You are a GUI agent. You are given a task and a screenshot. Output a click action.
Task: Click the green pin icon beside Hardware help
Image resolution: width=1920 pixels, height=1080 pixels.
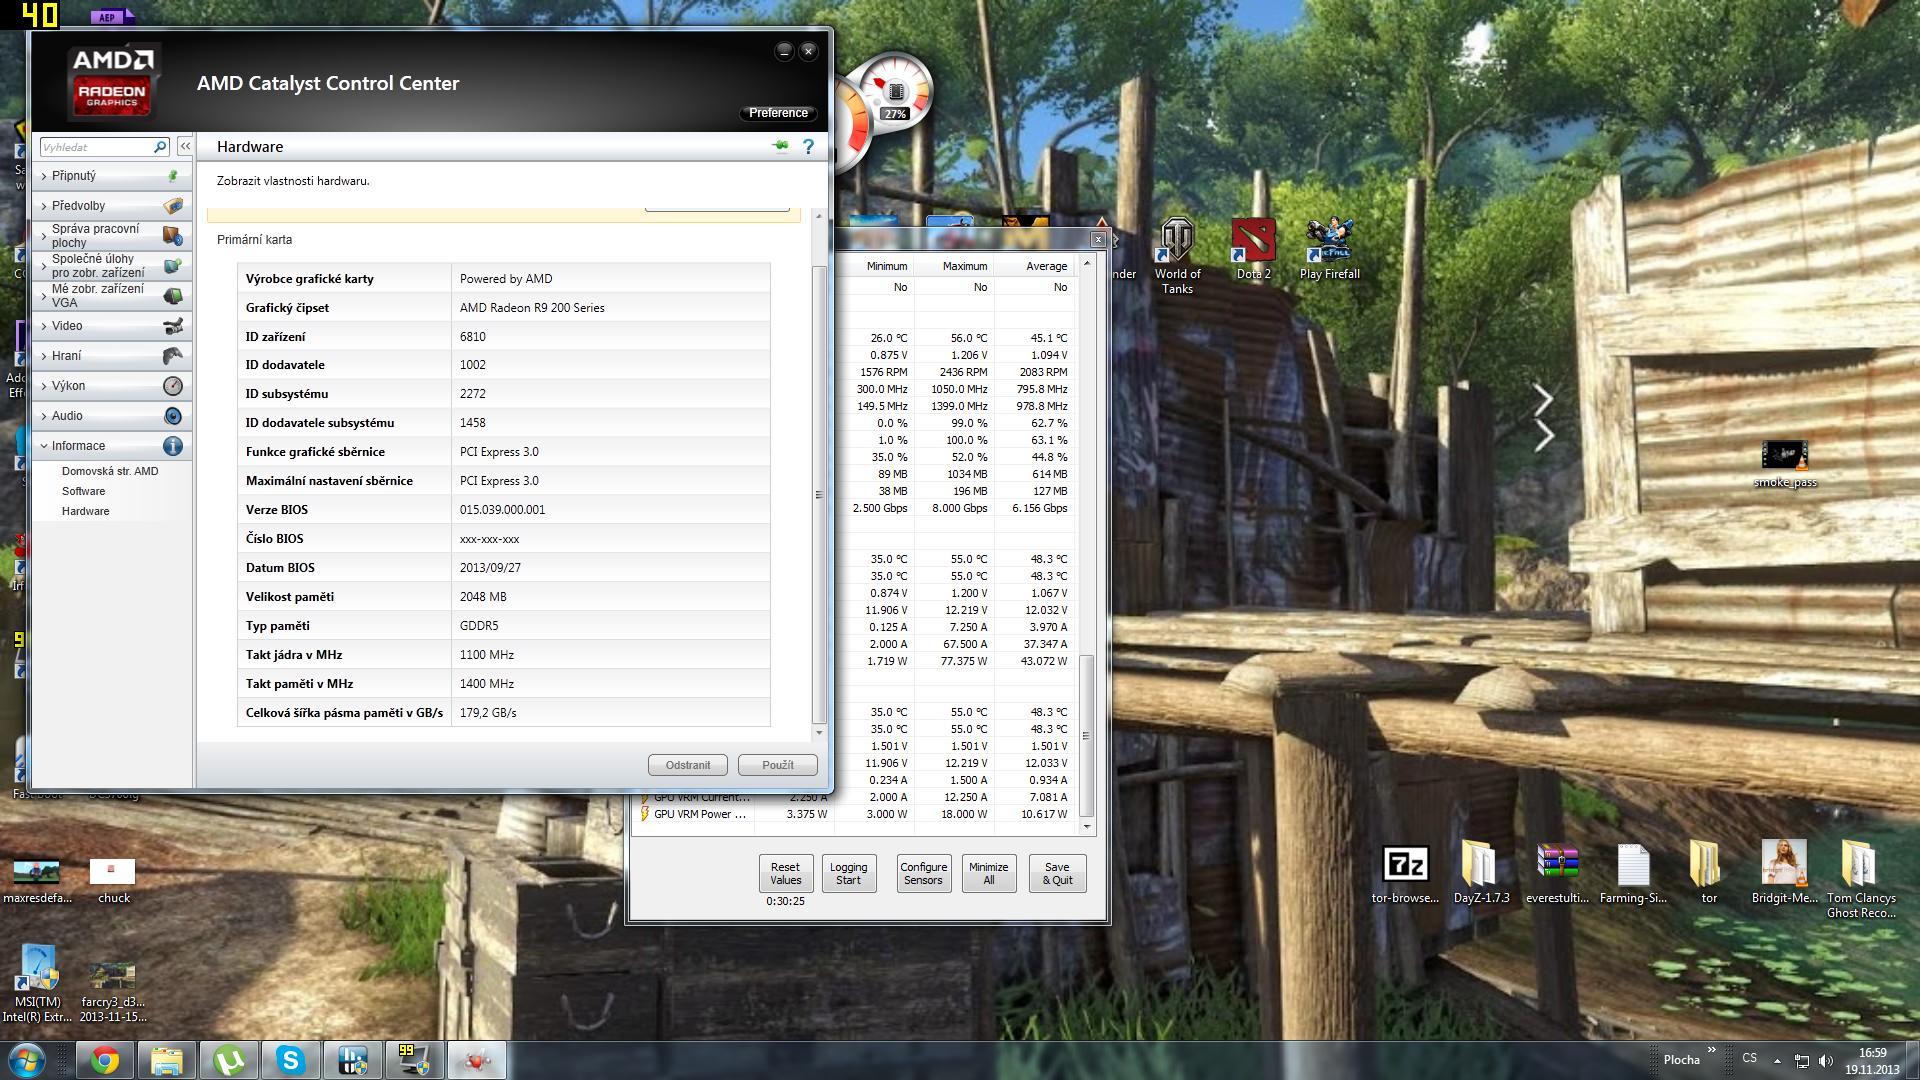(x=781, y=147)
